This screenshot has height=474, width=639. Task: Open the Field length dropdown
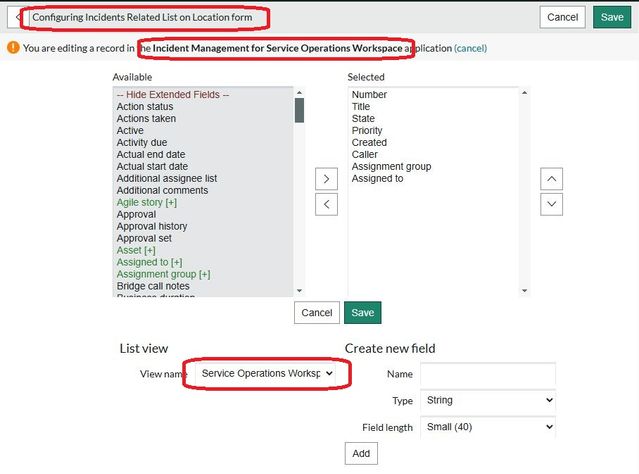click(488, 427)
